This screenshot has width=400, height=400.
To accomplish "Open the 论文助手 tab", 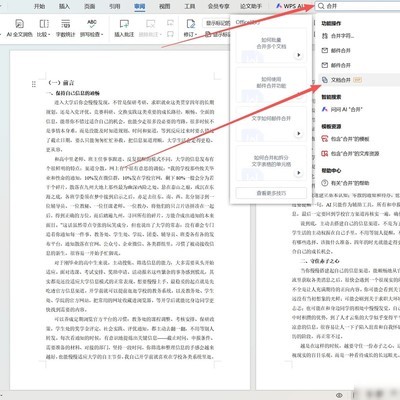I will pos(251,6).
